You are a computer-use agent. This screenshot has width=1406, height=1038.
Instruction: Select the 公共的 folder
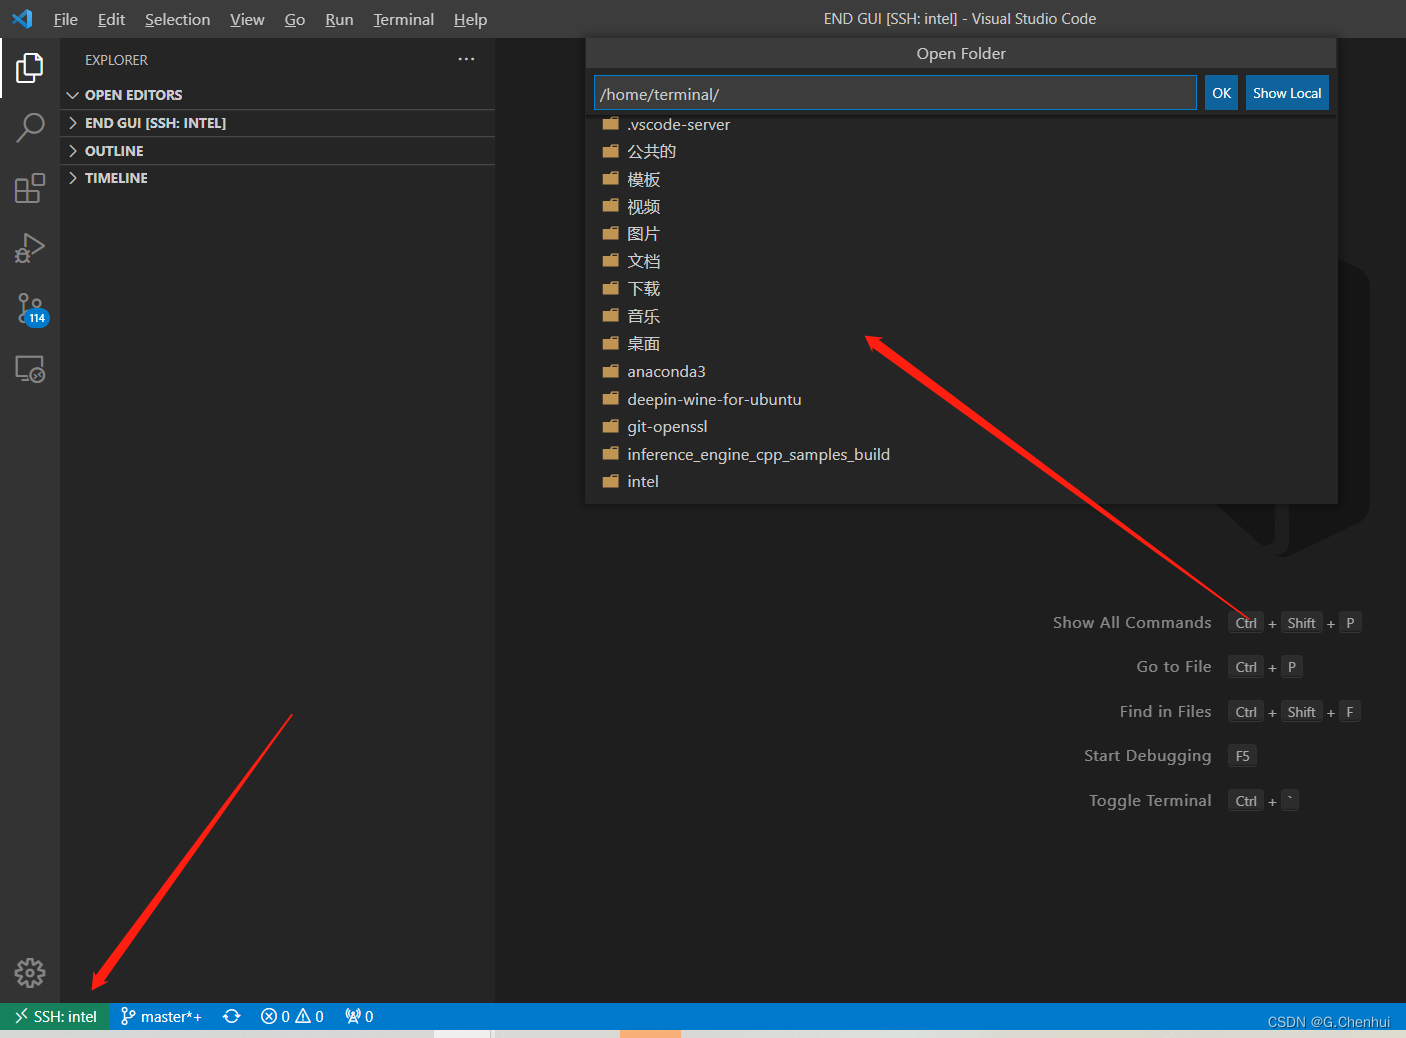coord(961,151)
